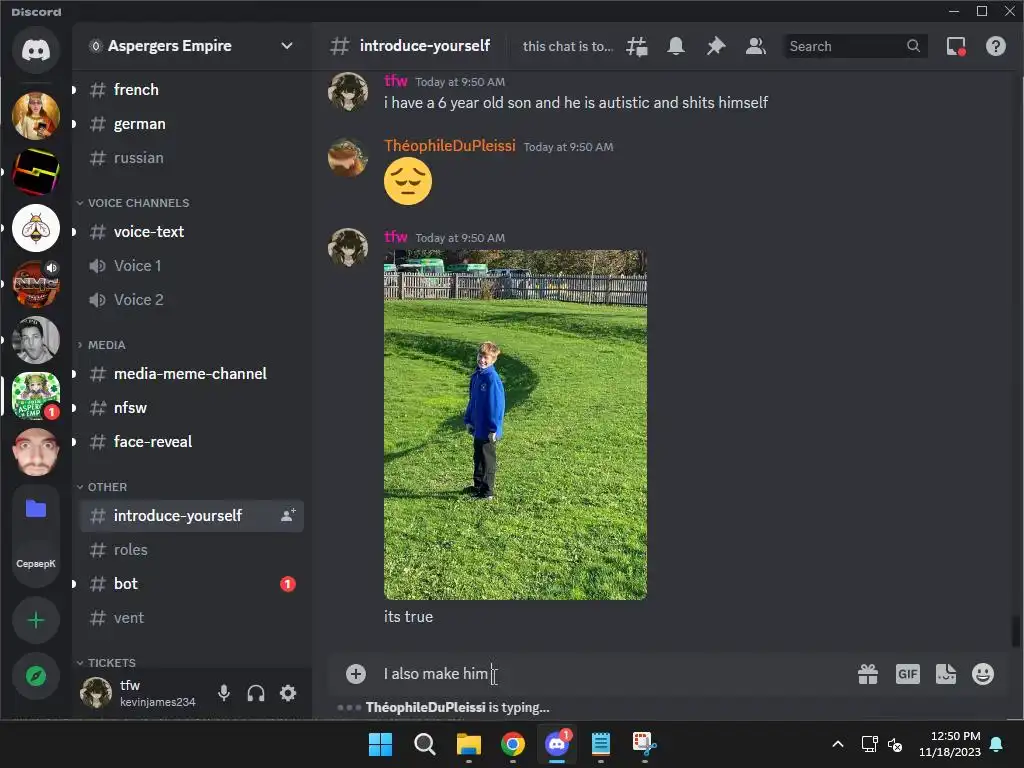Open notification settings bell in channel header
1024x768 pixels.
pyautogui.click(x=676, y=46)
